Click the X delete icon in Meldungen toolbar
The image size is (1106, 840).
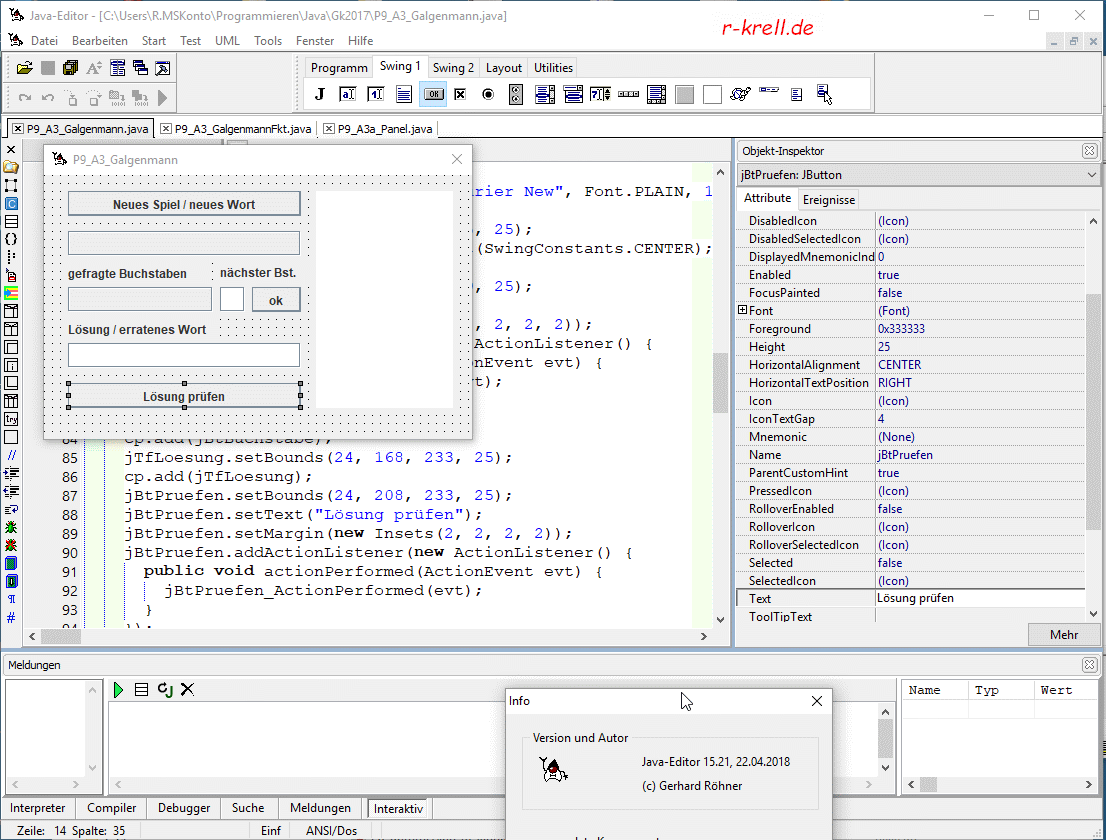187,690
